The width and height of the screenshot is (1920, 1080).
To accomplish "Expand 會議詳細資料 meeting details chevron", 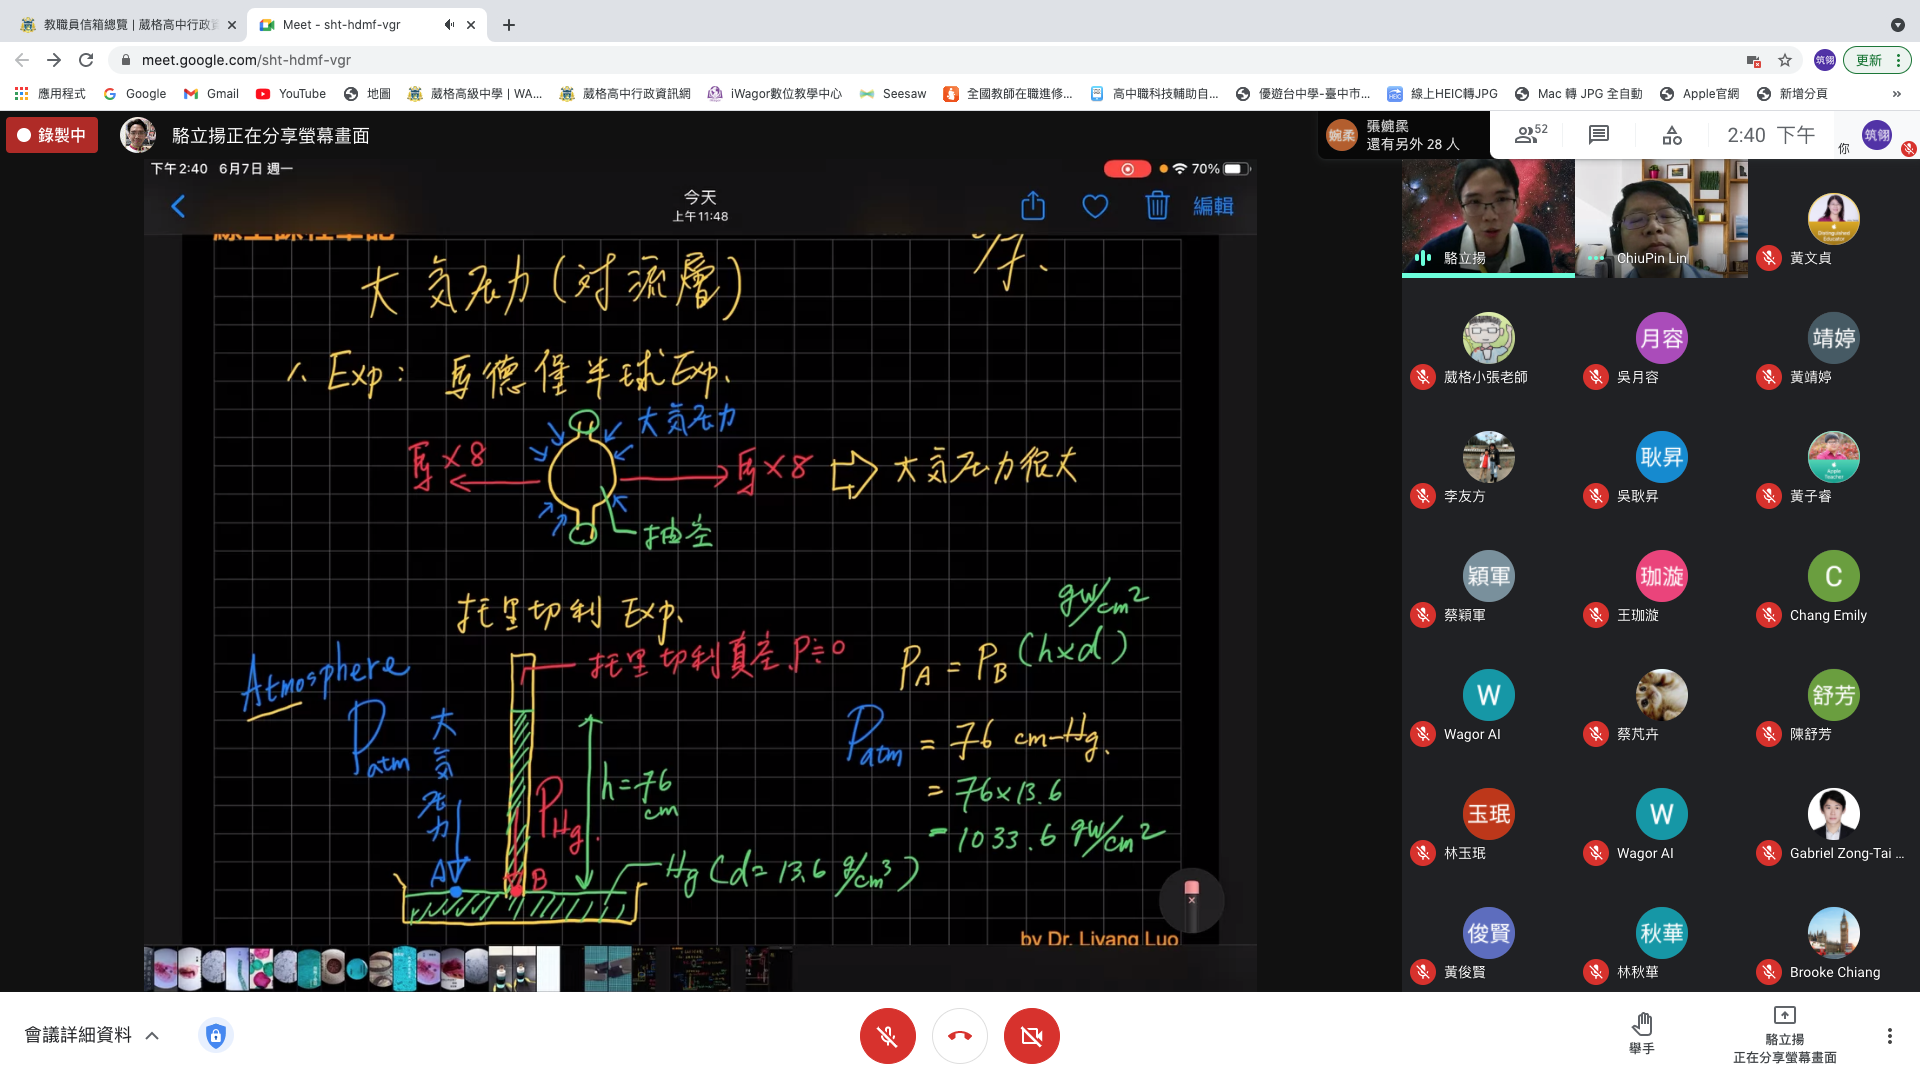I will click(152, 1035).
